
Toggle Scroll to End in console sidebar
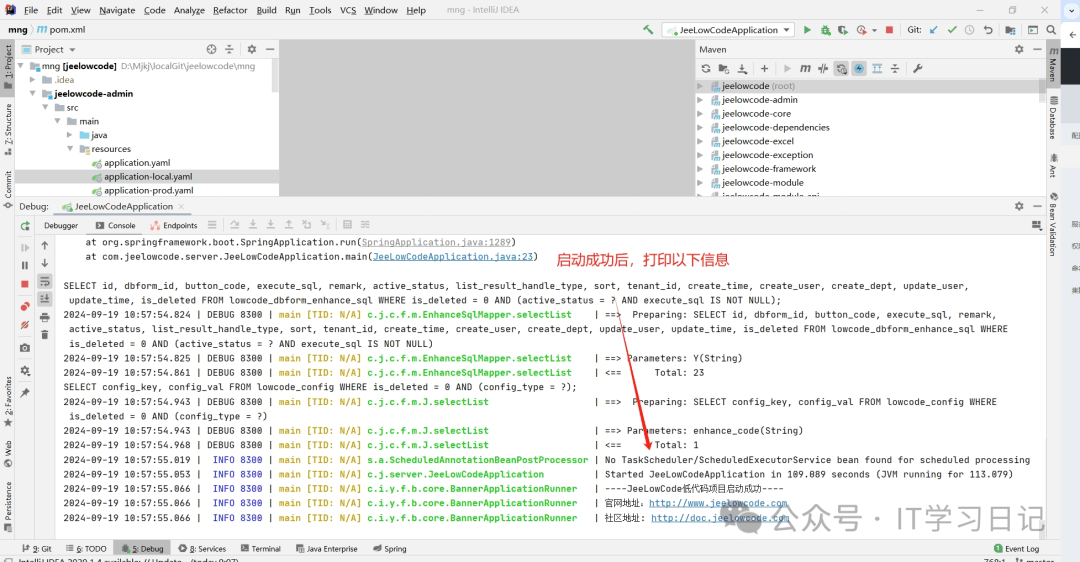coord(45,299)
